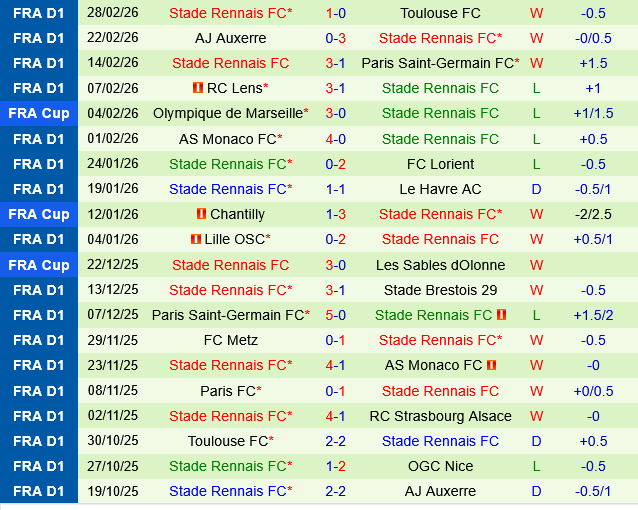The image size is (638, 510).
Task: Open the 0-3 score against AJ Auxerre on 22/02/26
Action: coord(336,38)
